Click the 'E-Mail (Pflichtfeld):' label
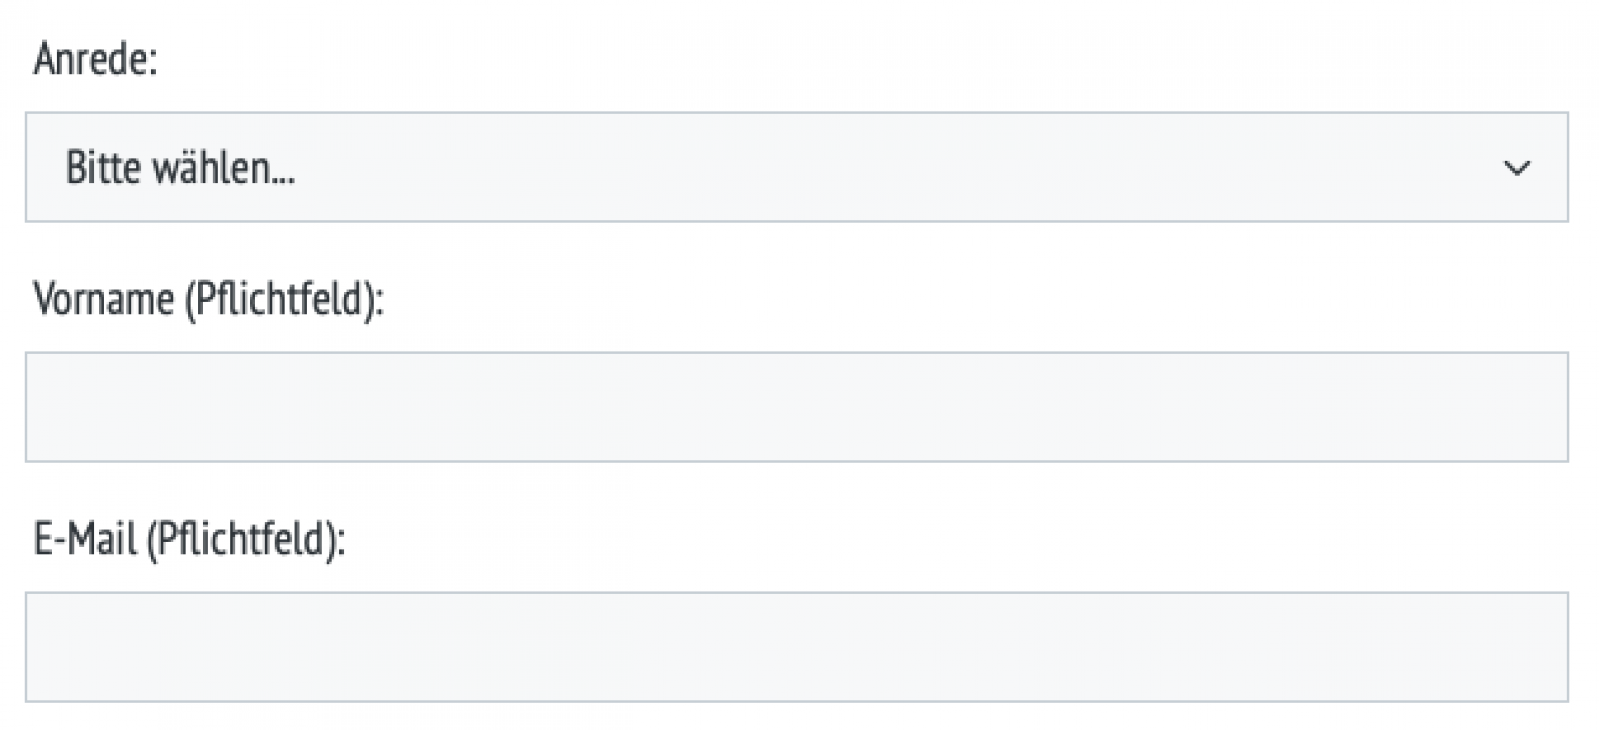The image size is (1599, 730). pyautogui.click(x=189, y=540)
